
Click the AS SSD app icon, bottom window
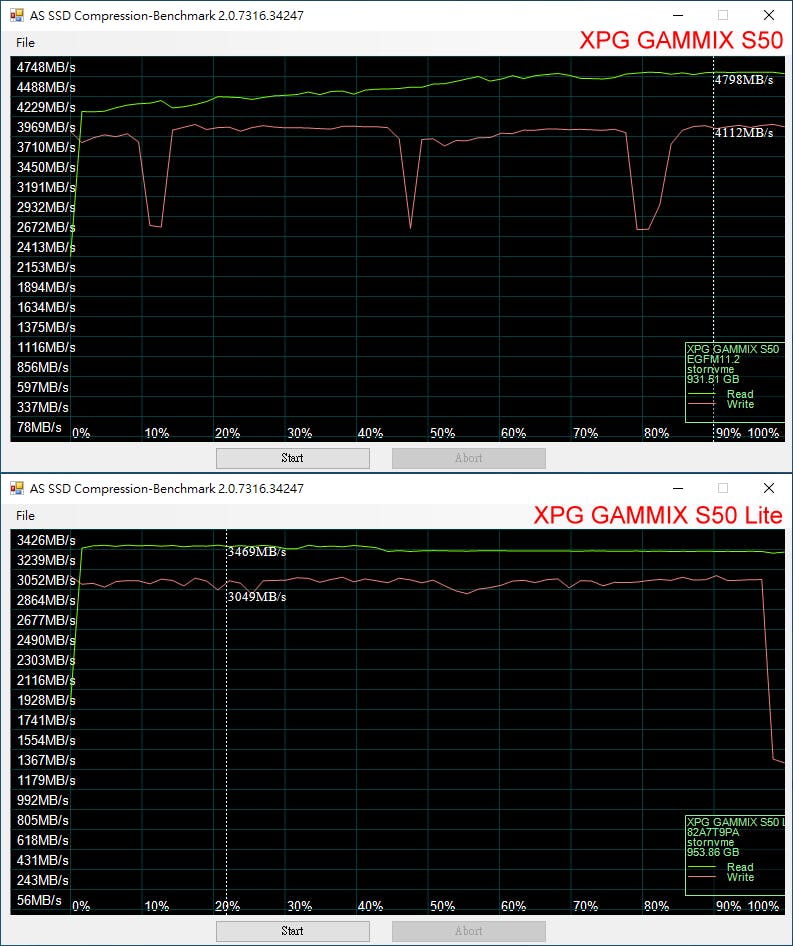pos(16,488)
